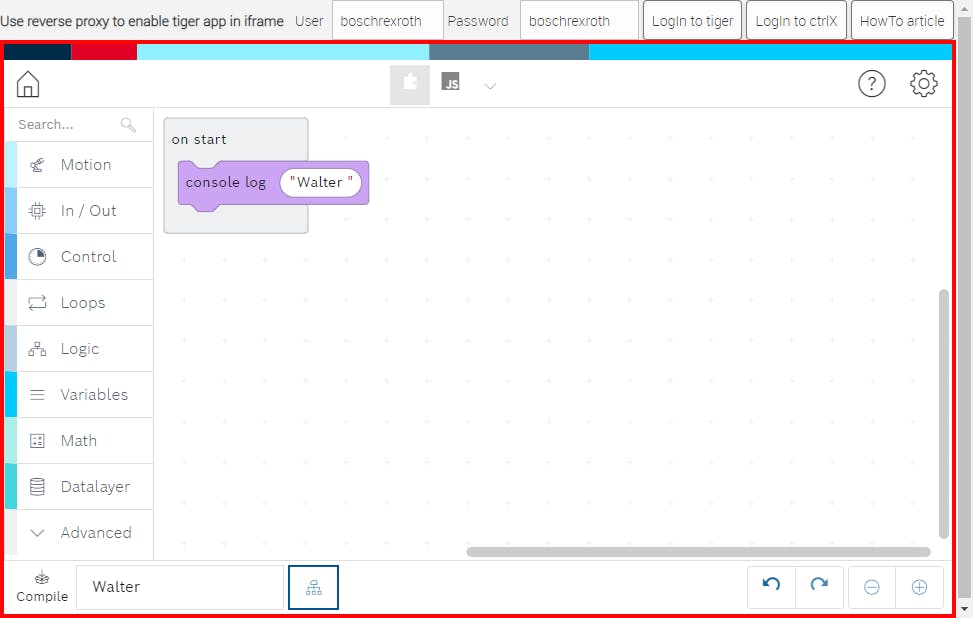Viewport: 973px width, 618px height.
Task: Open the Math block category
Action: click(x=79, y=441)
